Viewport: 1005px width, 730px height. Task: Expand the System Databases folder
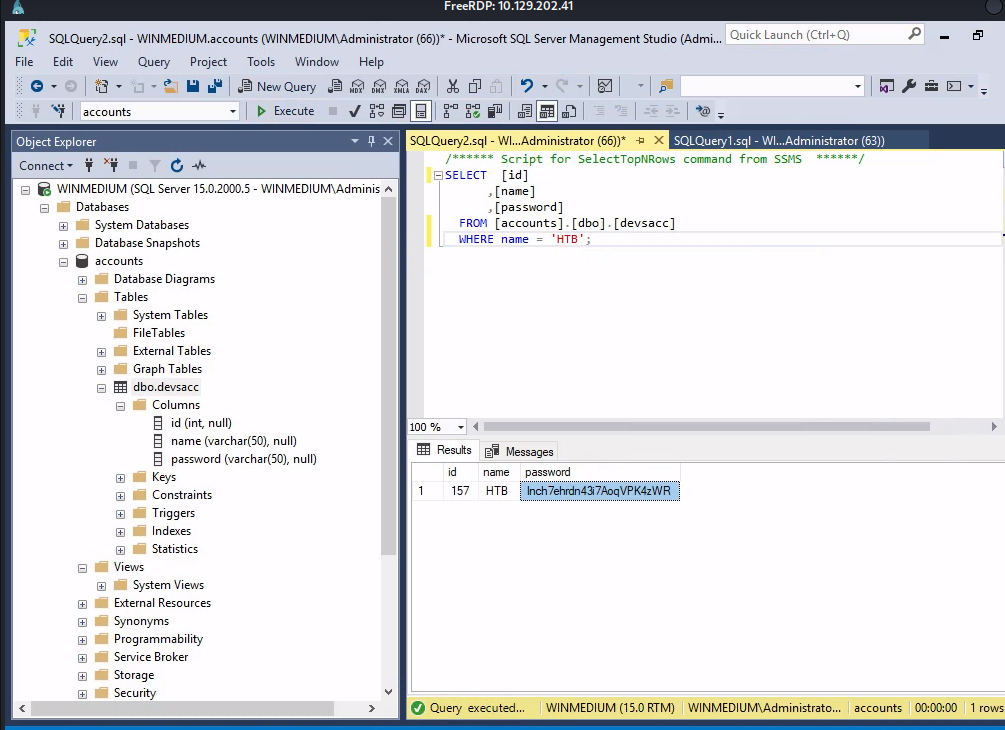[64, 225]
